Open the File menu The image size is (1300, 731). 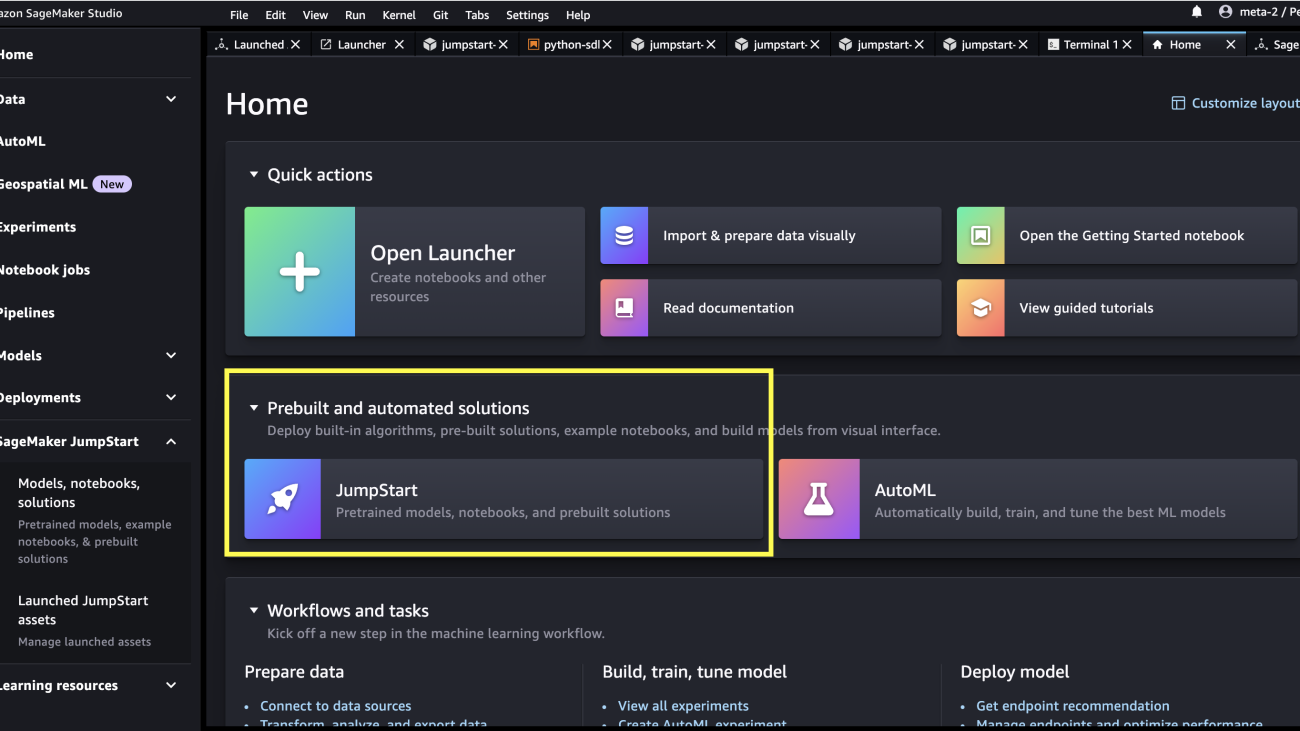click(x=239, y=15)
